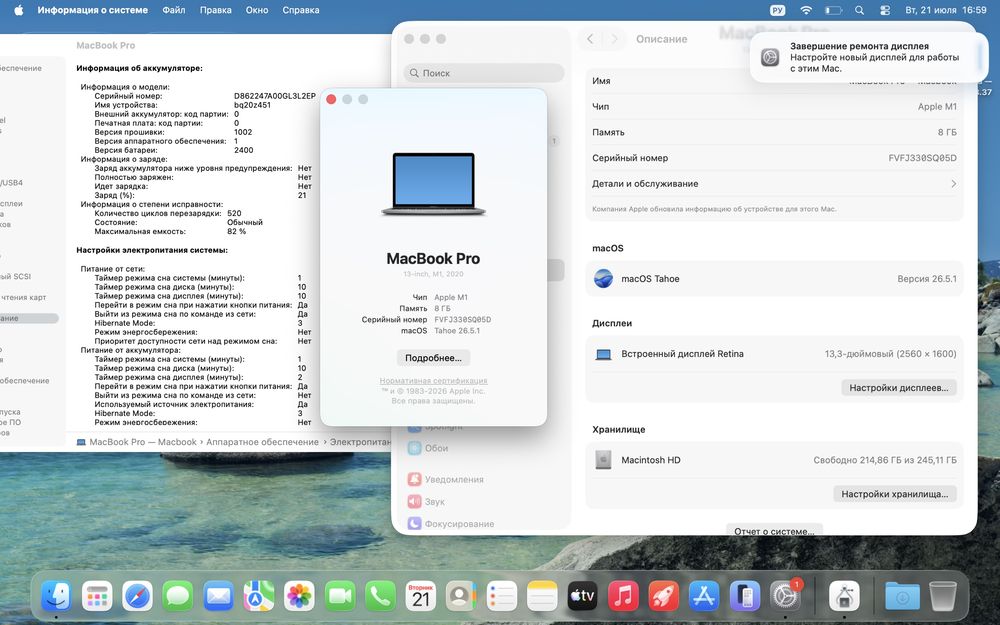The height and width of the screenshot is (625, 1000).
Task: Click the Подробнее... button
Action: [x=433, y=358]
